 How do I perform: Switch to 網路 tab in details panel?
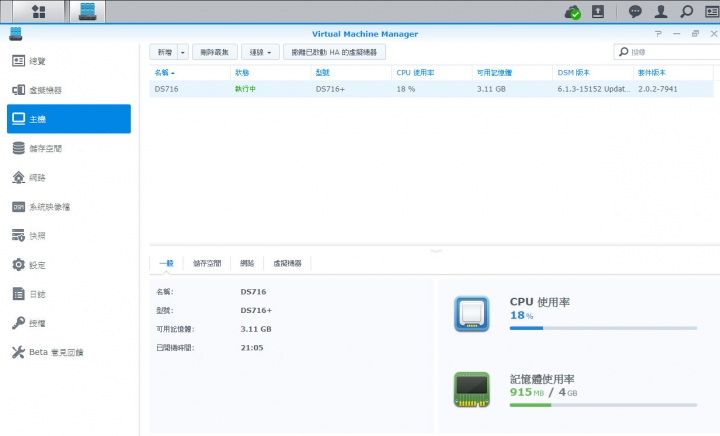click(247, 263)
